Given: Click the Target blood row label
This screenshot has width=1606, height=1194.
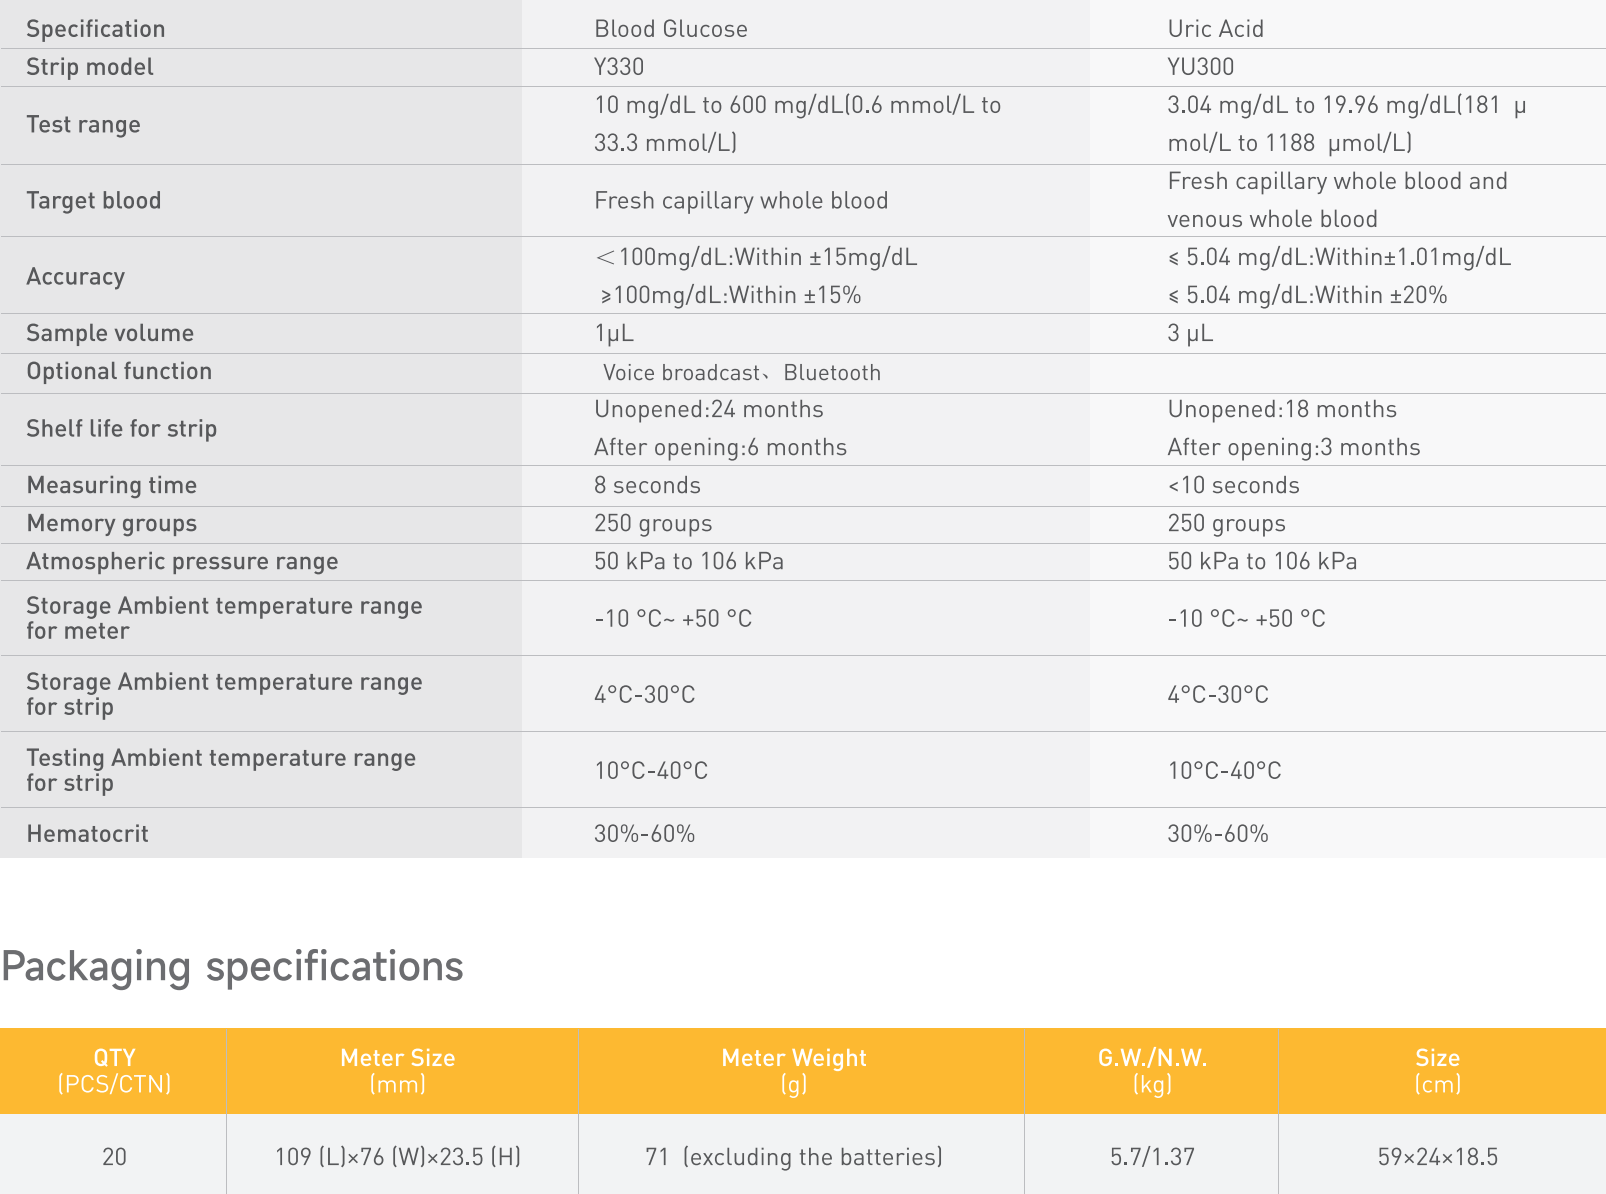Looking at the screenshot, I should (x=93, y=201).
